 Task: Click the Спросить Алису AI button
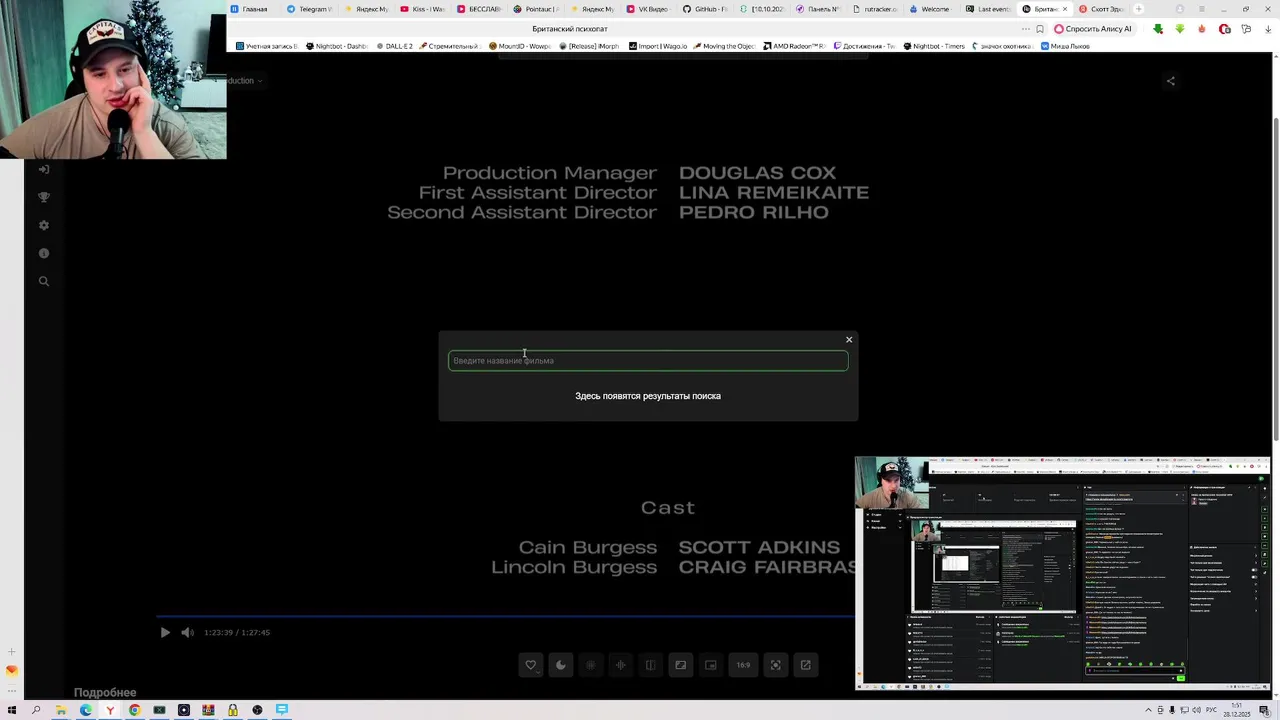tap(1093, 29)
